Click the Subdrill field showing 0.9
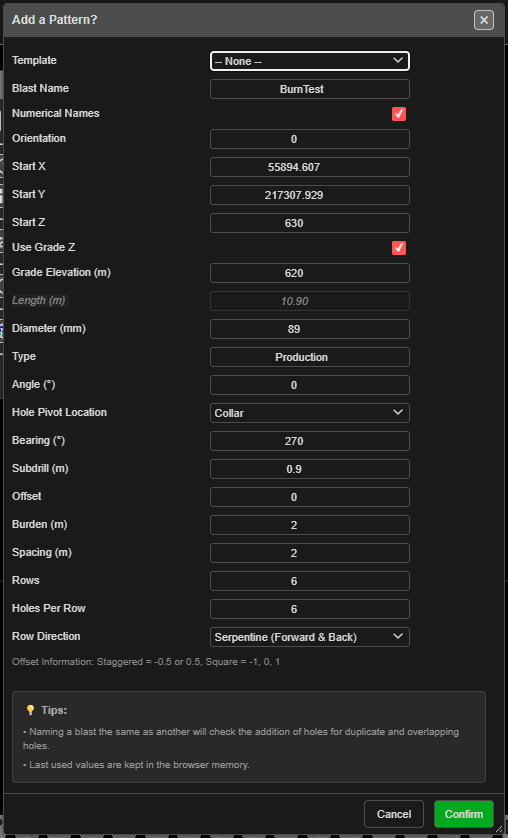The image size is (508, 838). [x=310, y=469]
